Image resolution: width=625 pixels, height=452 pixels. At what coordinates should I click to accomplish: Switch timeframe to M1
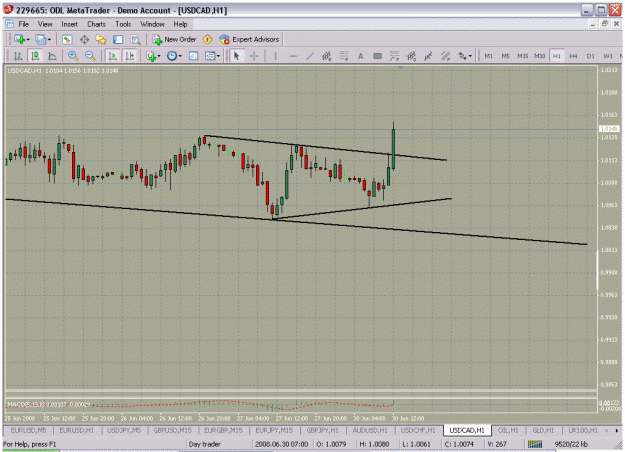click(488, 56)
